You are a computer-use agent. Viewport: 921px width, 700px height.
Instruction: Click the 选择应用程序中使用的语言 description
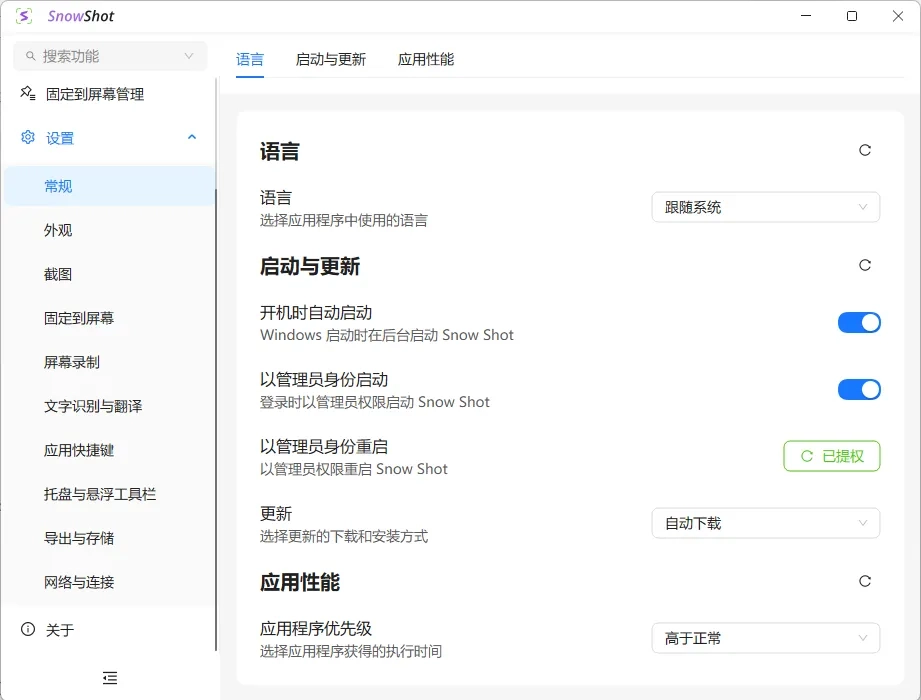click(344, 221)
